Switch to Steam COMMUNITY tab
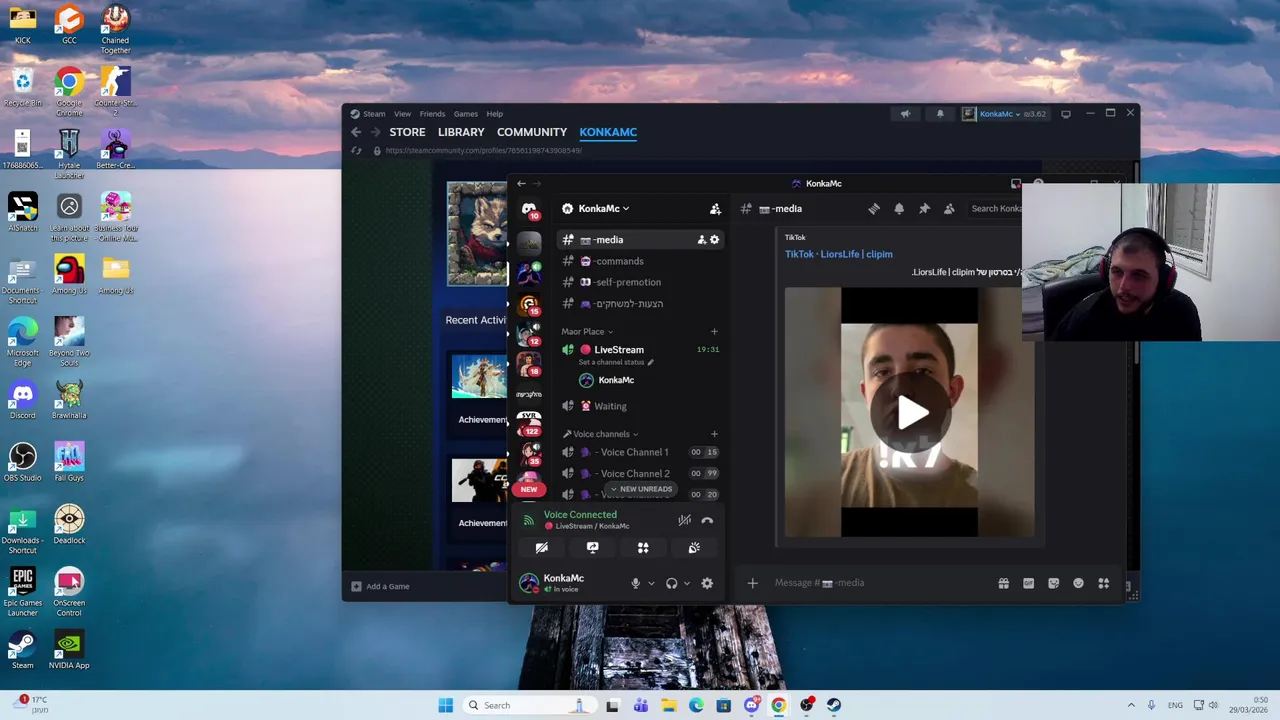The height and width of the screenshot is (720, 1280). pyautogui.click(x=532, y=132)
